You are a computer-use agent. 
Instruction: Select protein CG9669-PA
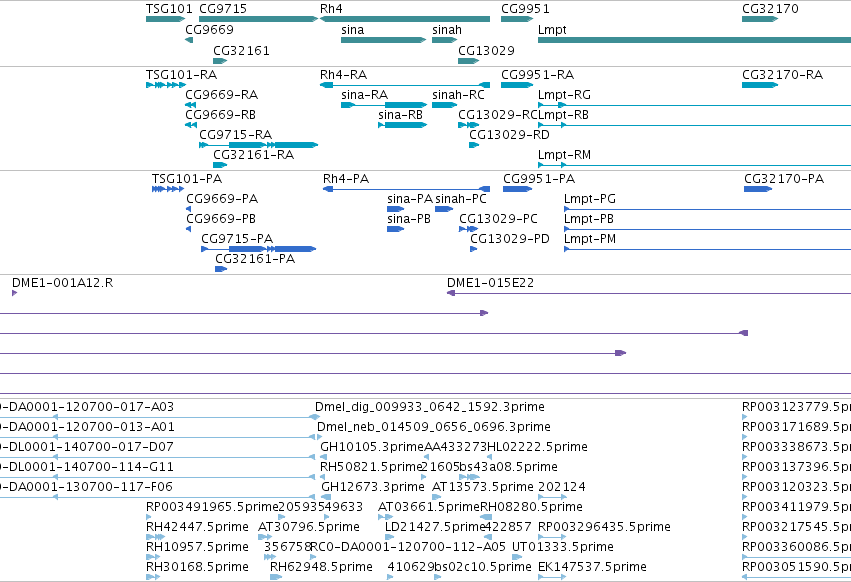[222, 199]
